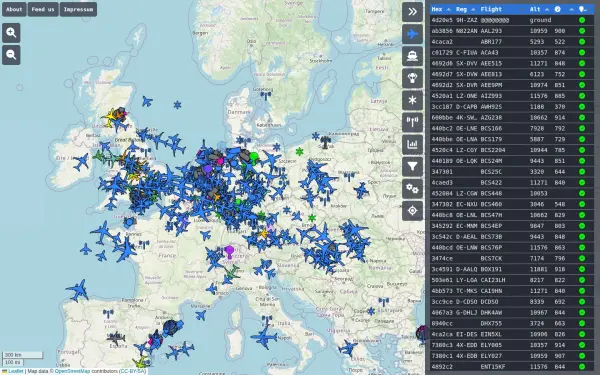Click the position pin column header icon
Viewport: 600px width, 375px height.
(x=582, y=9)
